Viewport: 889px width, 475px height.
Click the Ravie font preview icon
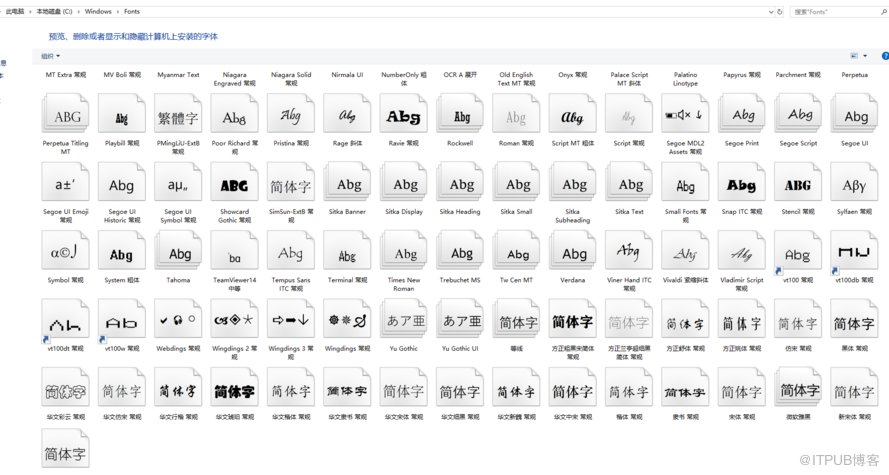(x=403, y=115)
